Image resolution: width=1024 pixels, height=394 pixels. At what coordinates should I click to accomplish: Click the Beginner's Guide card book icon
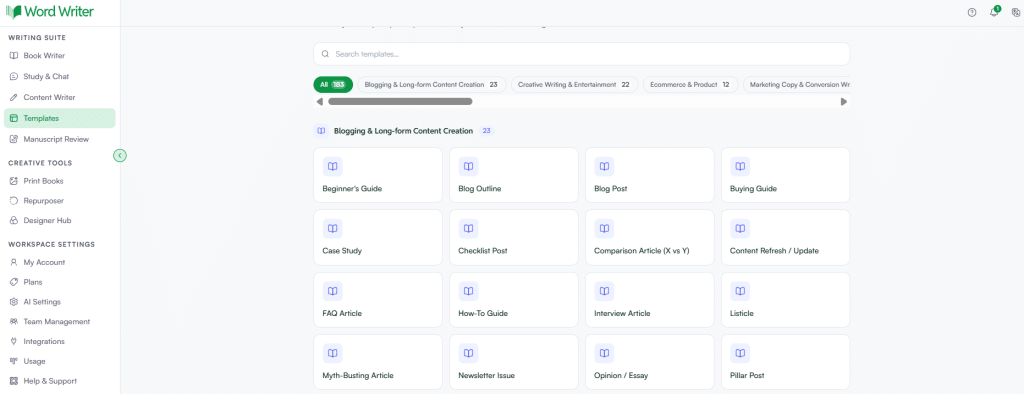click(x=332, y=167)
